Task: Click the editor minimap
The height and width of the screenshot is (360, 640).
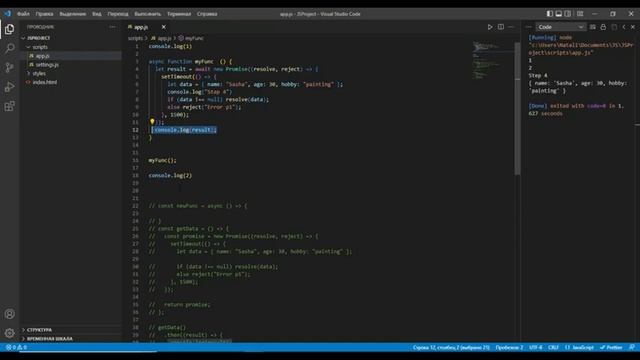Action: point(493,60)
